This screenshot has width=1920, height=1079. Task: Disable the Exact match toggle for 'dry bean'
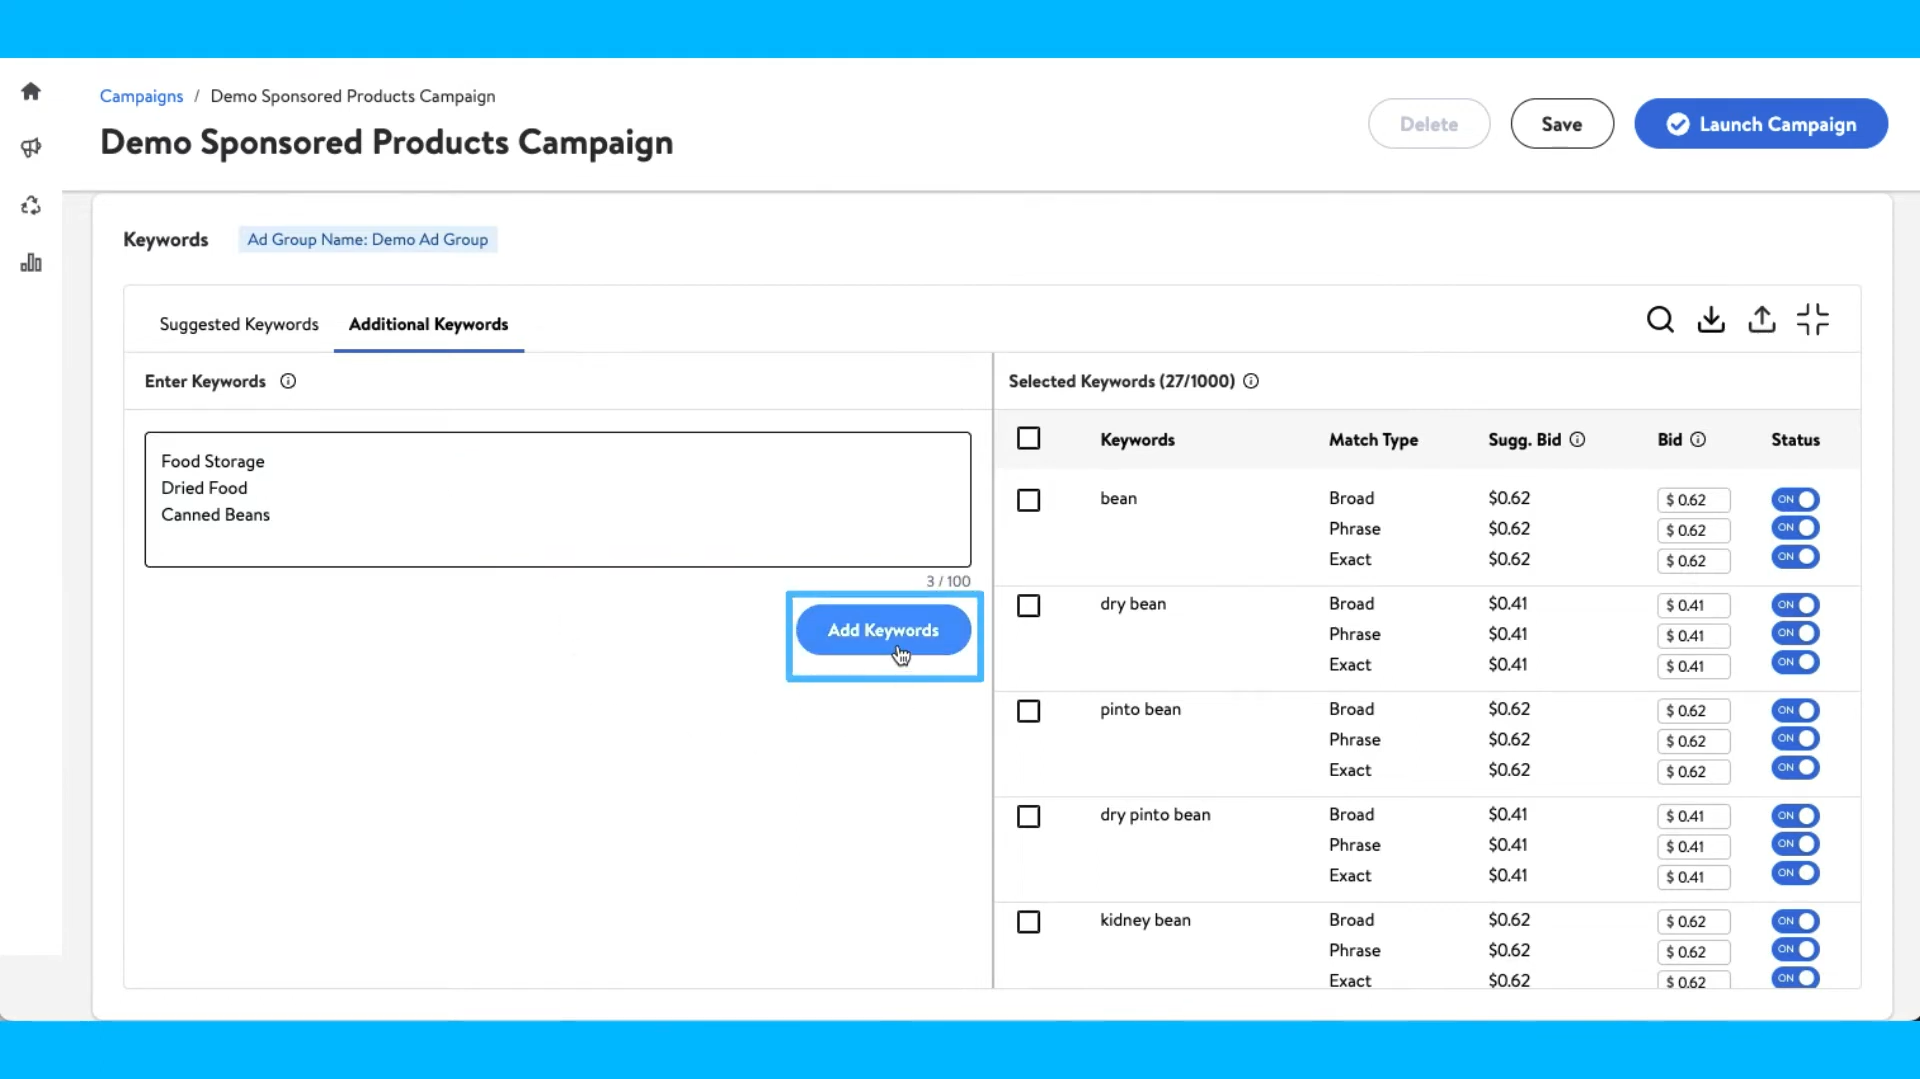point(1795,662)
